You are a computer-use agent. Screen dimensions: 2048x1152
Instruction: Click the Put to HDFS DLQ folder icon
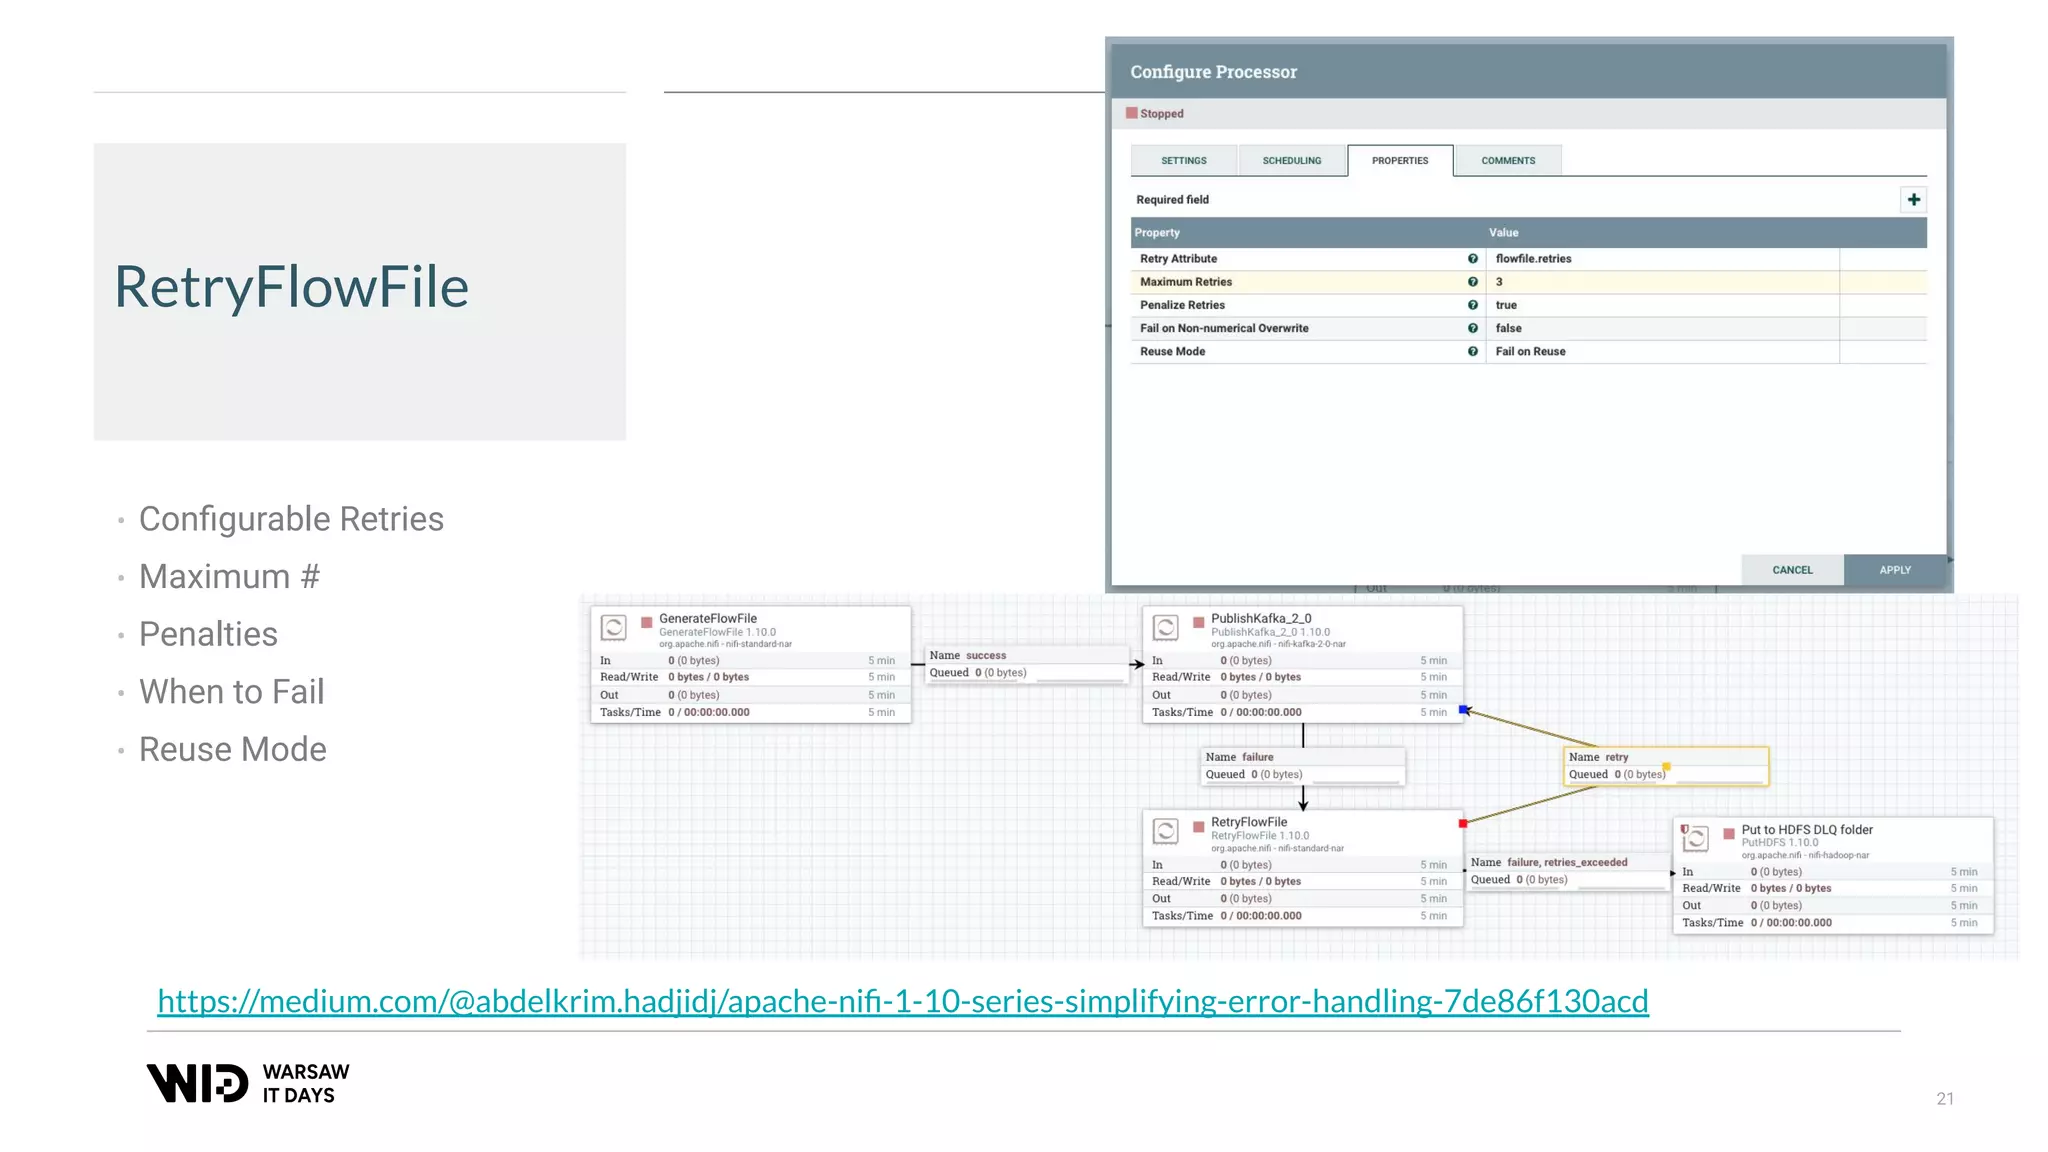pos(1695,838)
